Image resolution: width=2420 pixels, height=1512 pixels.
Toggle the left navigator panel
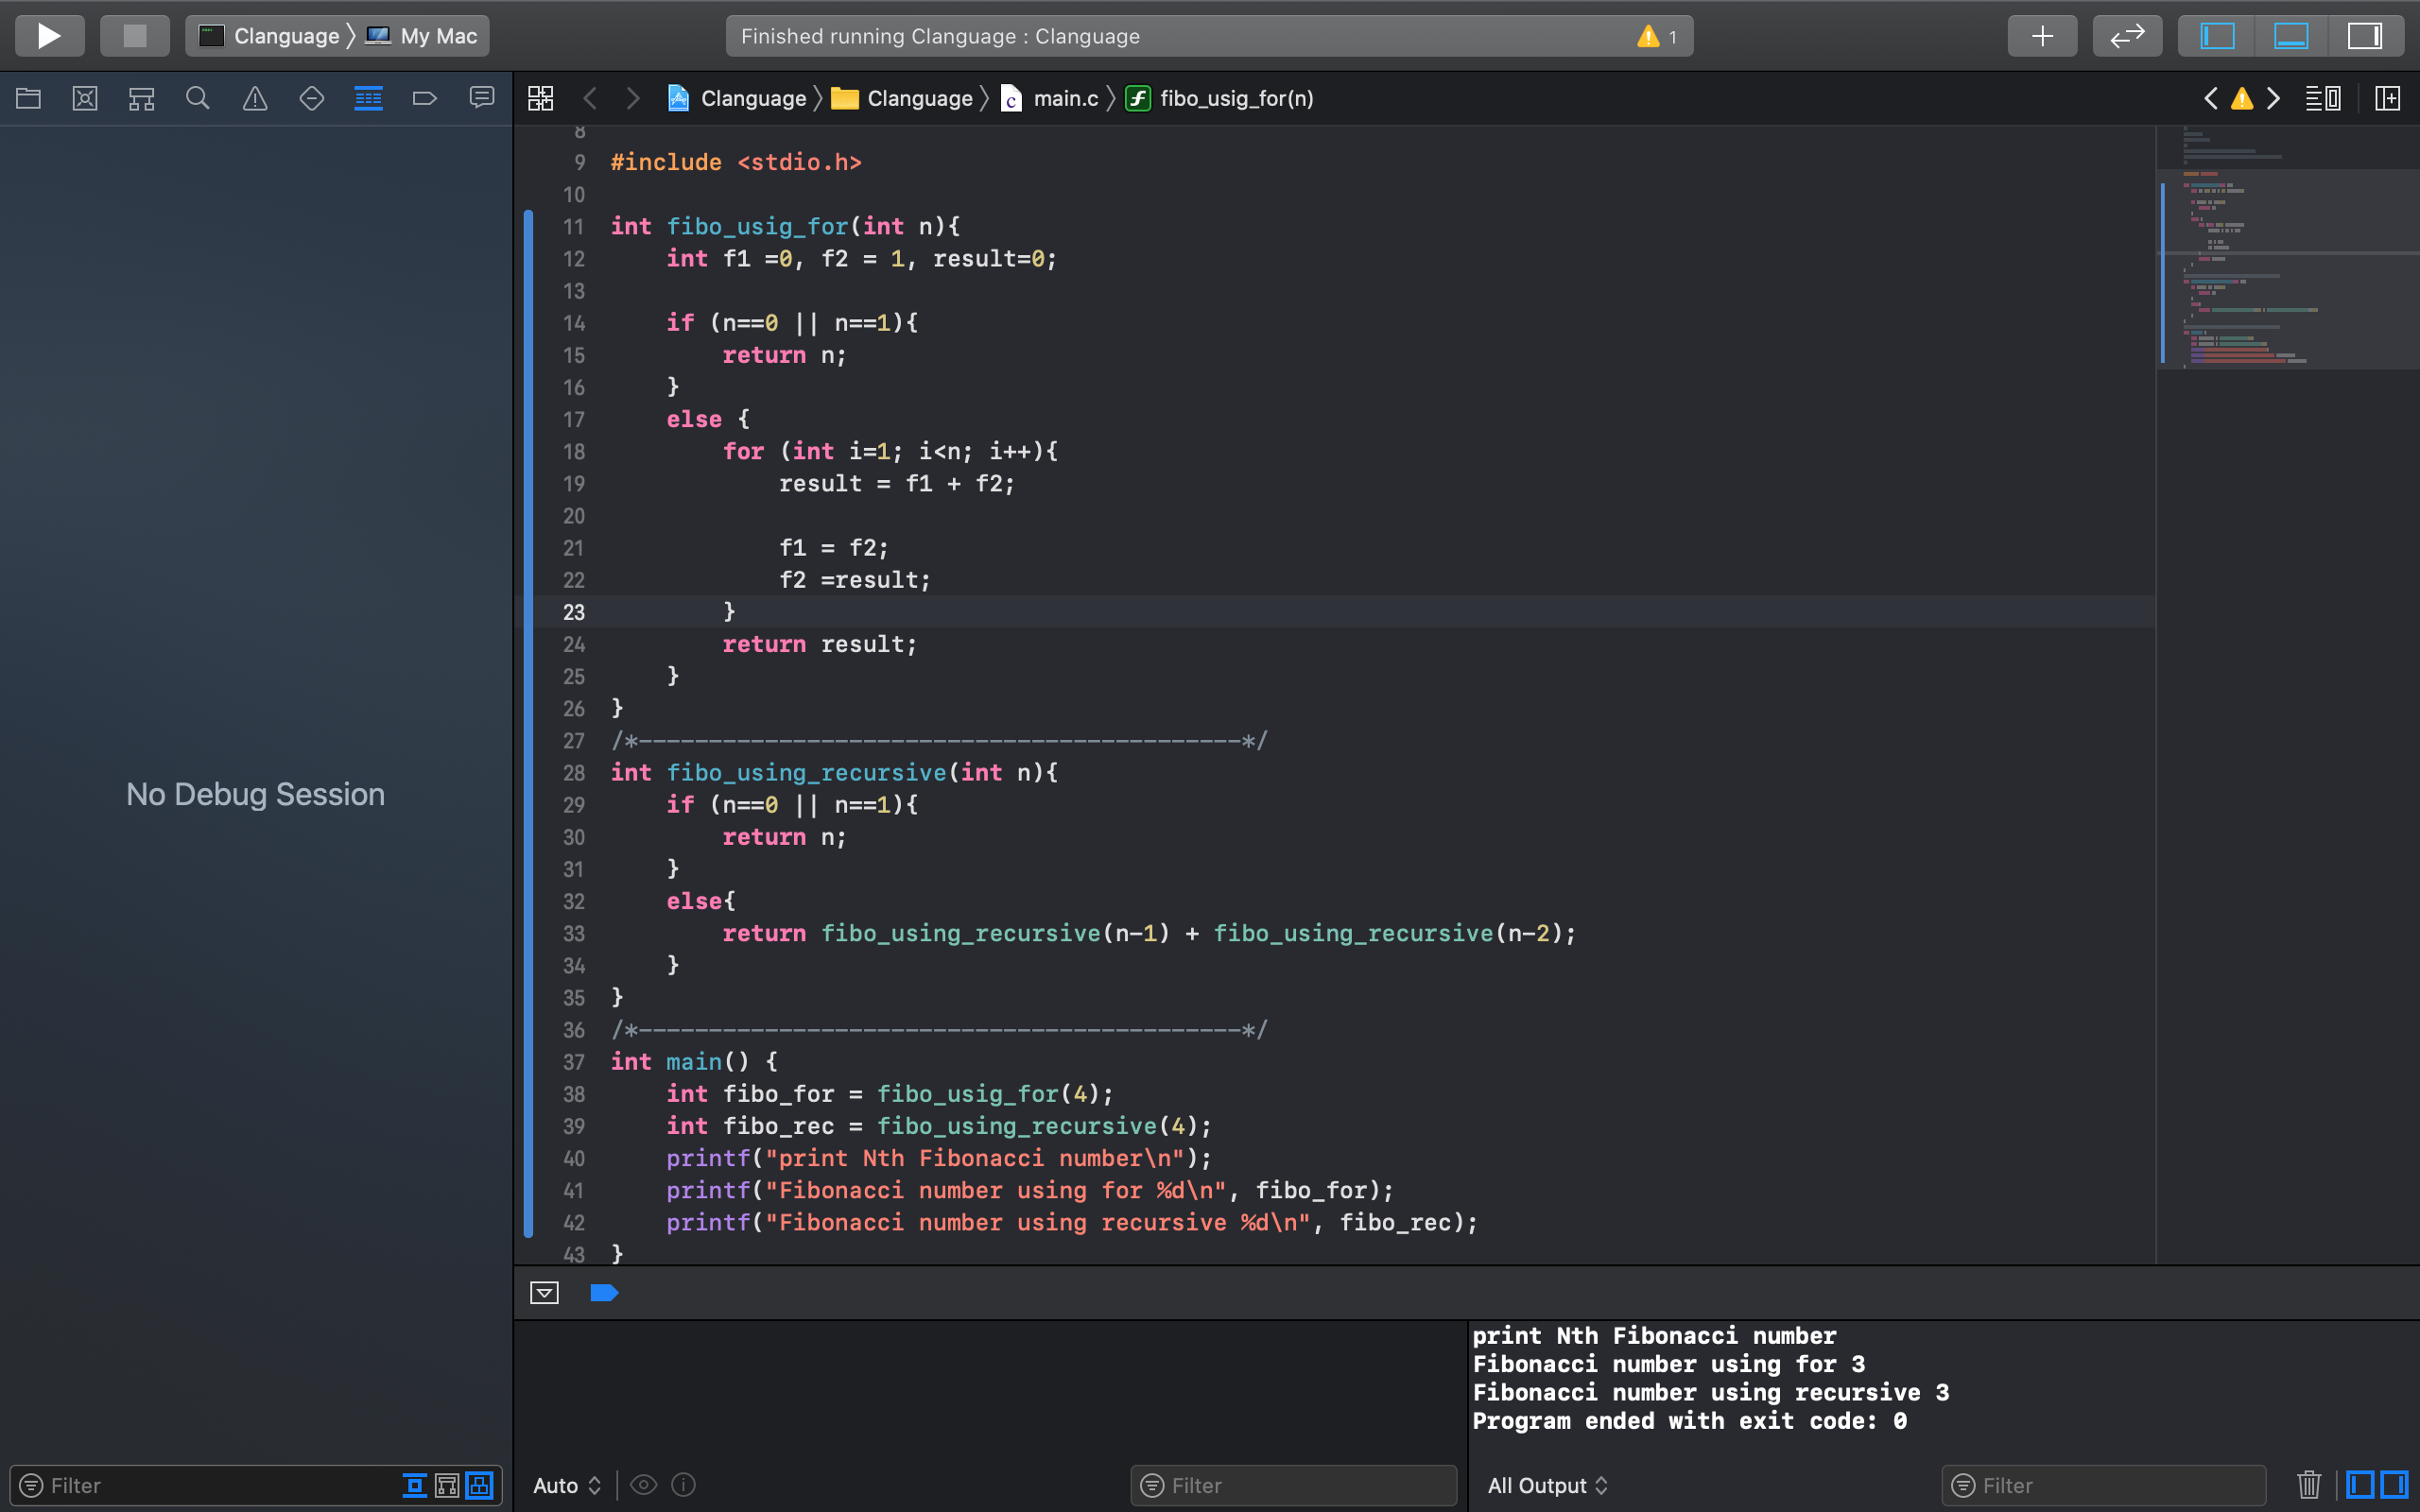click(2217, 36)
